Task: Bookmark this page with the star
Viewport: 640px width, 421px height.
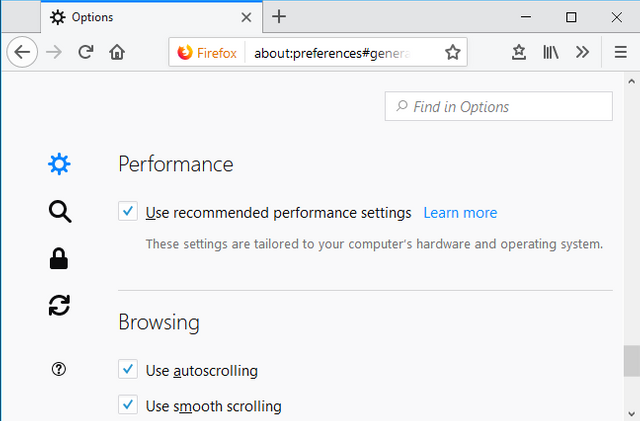Action: click(x=452, y=52)
